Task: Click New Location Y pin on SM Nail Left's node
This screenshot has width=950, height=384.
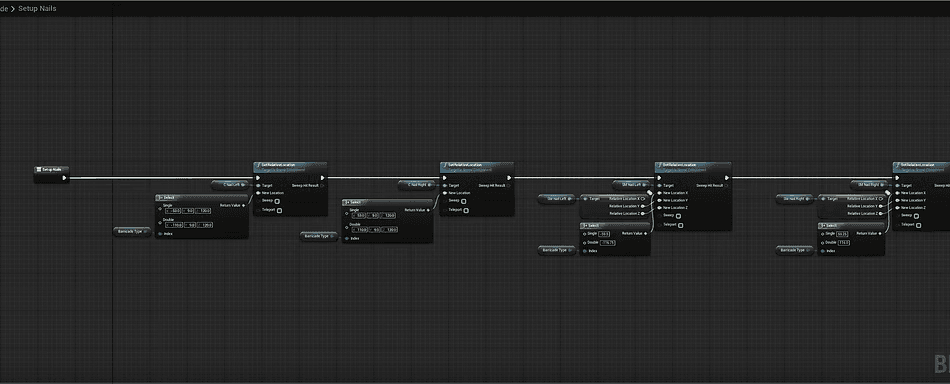Action: [659, 200]
